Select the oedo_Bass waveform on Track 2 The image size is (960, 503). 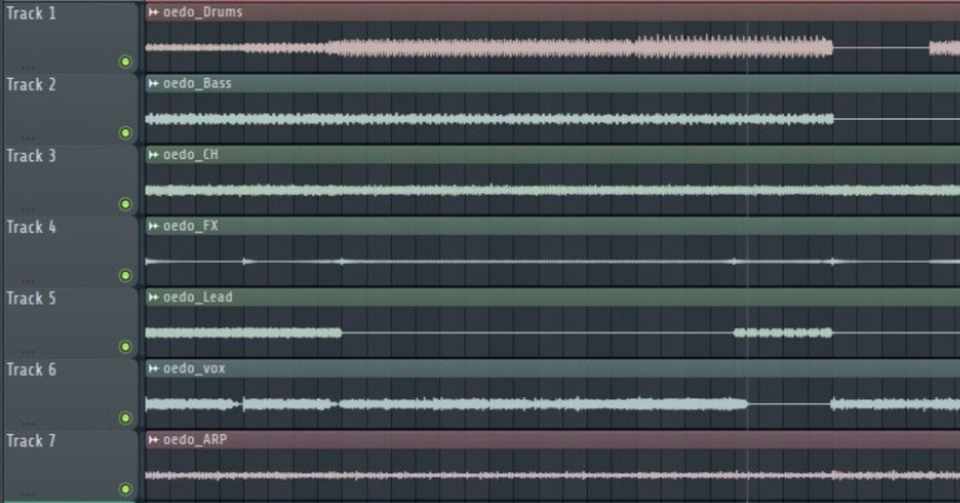552,119
